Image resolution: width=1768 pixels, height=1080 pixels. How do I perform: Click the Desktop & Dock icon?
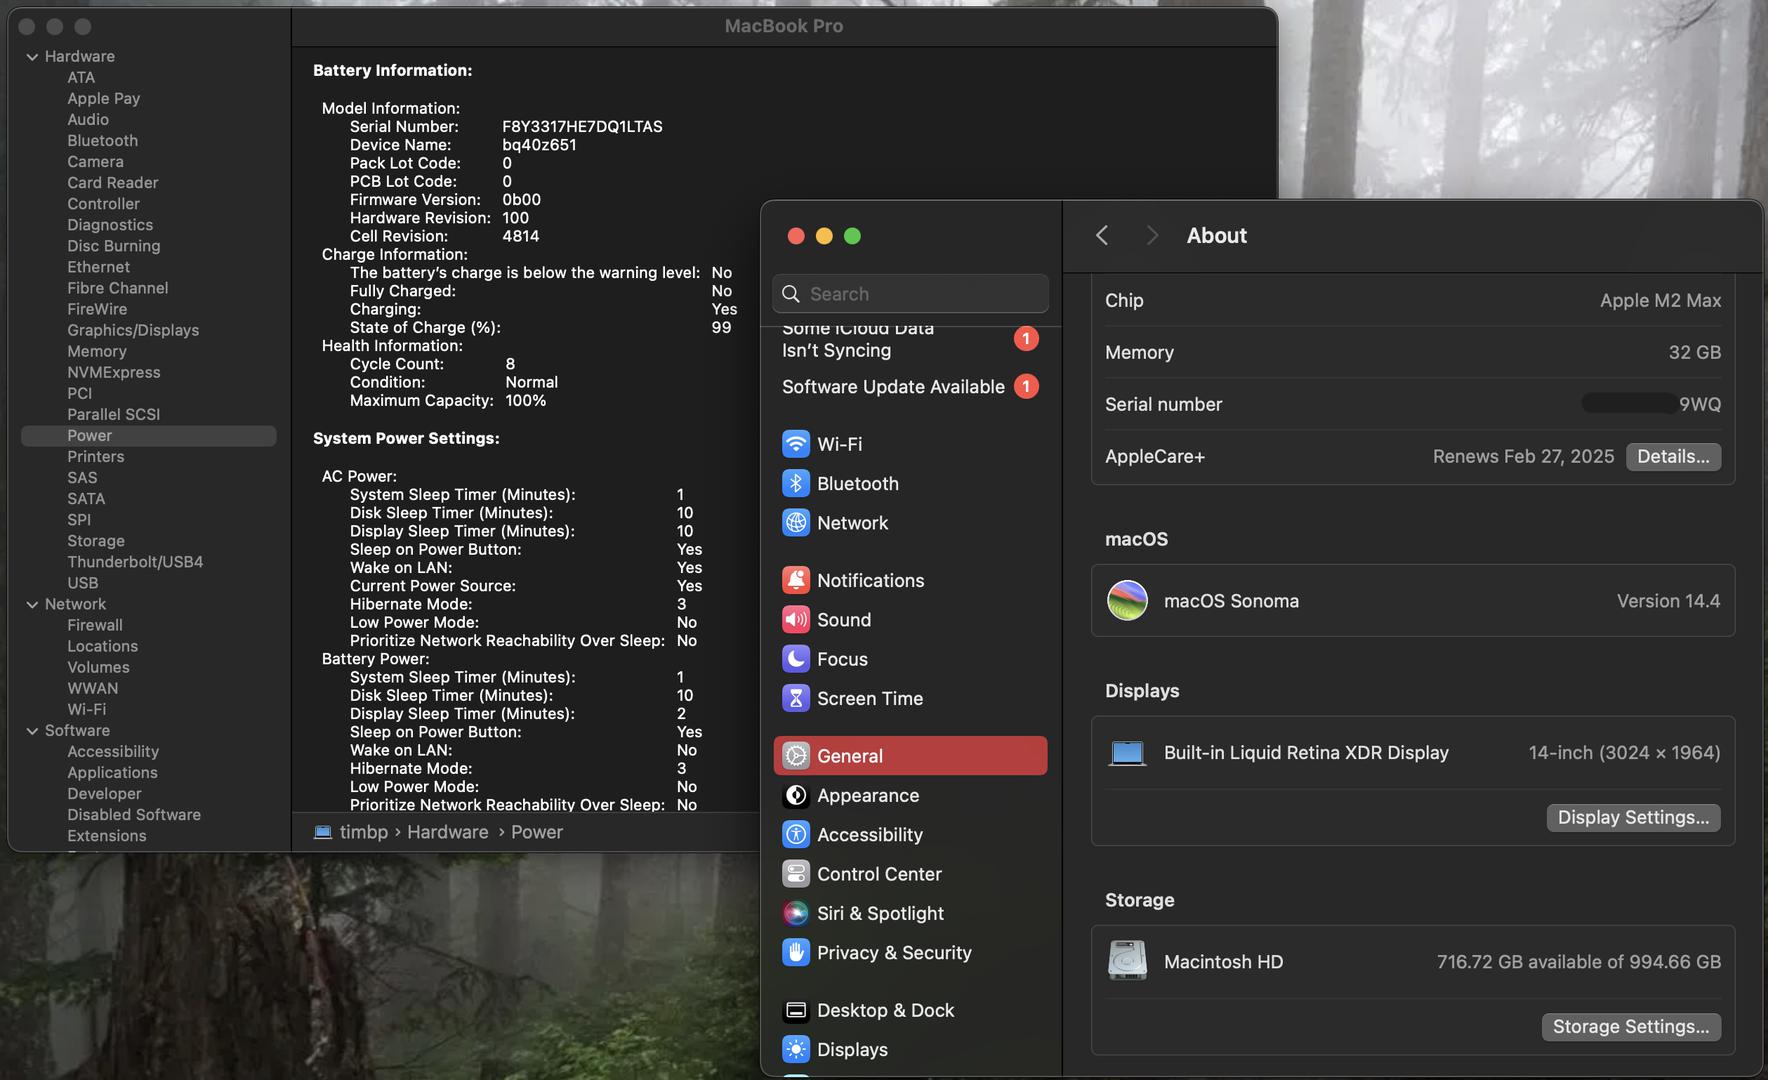point(796,1010)
